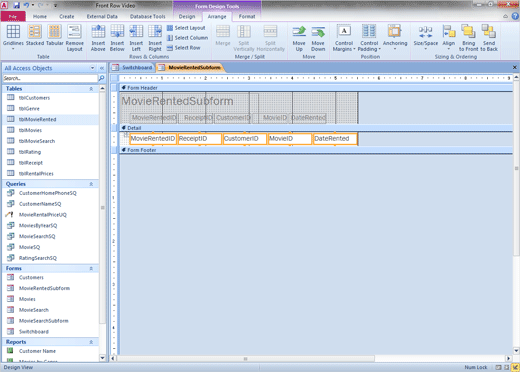Choose Select Column

(187, 38)
